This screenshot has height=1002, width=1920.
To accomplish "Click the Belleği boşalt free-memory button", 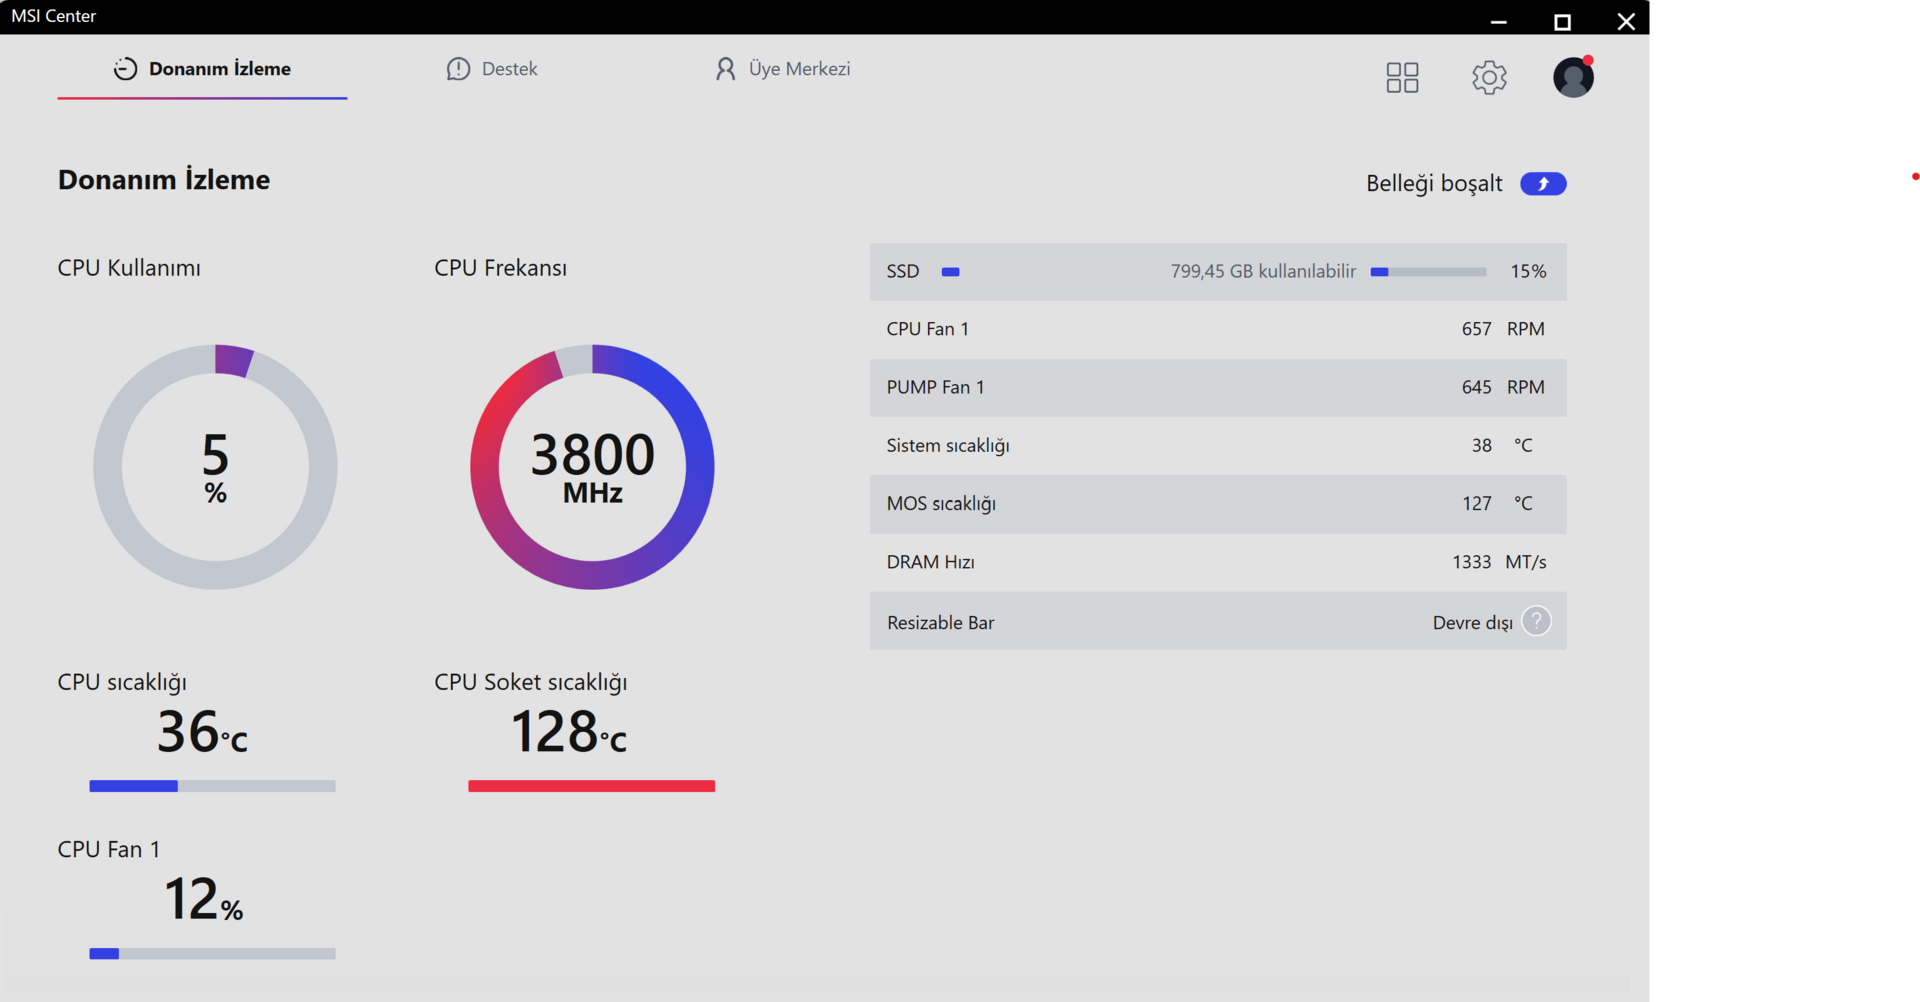I will tap(1543, 184).
